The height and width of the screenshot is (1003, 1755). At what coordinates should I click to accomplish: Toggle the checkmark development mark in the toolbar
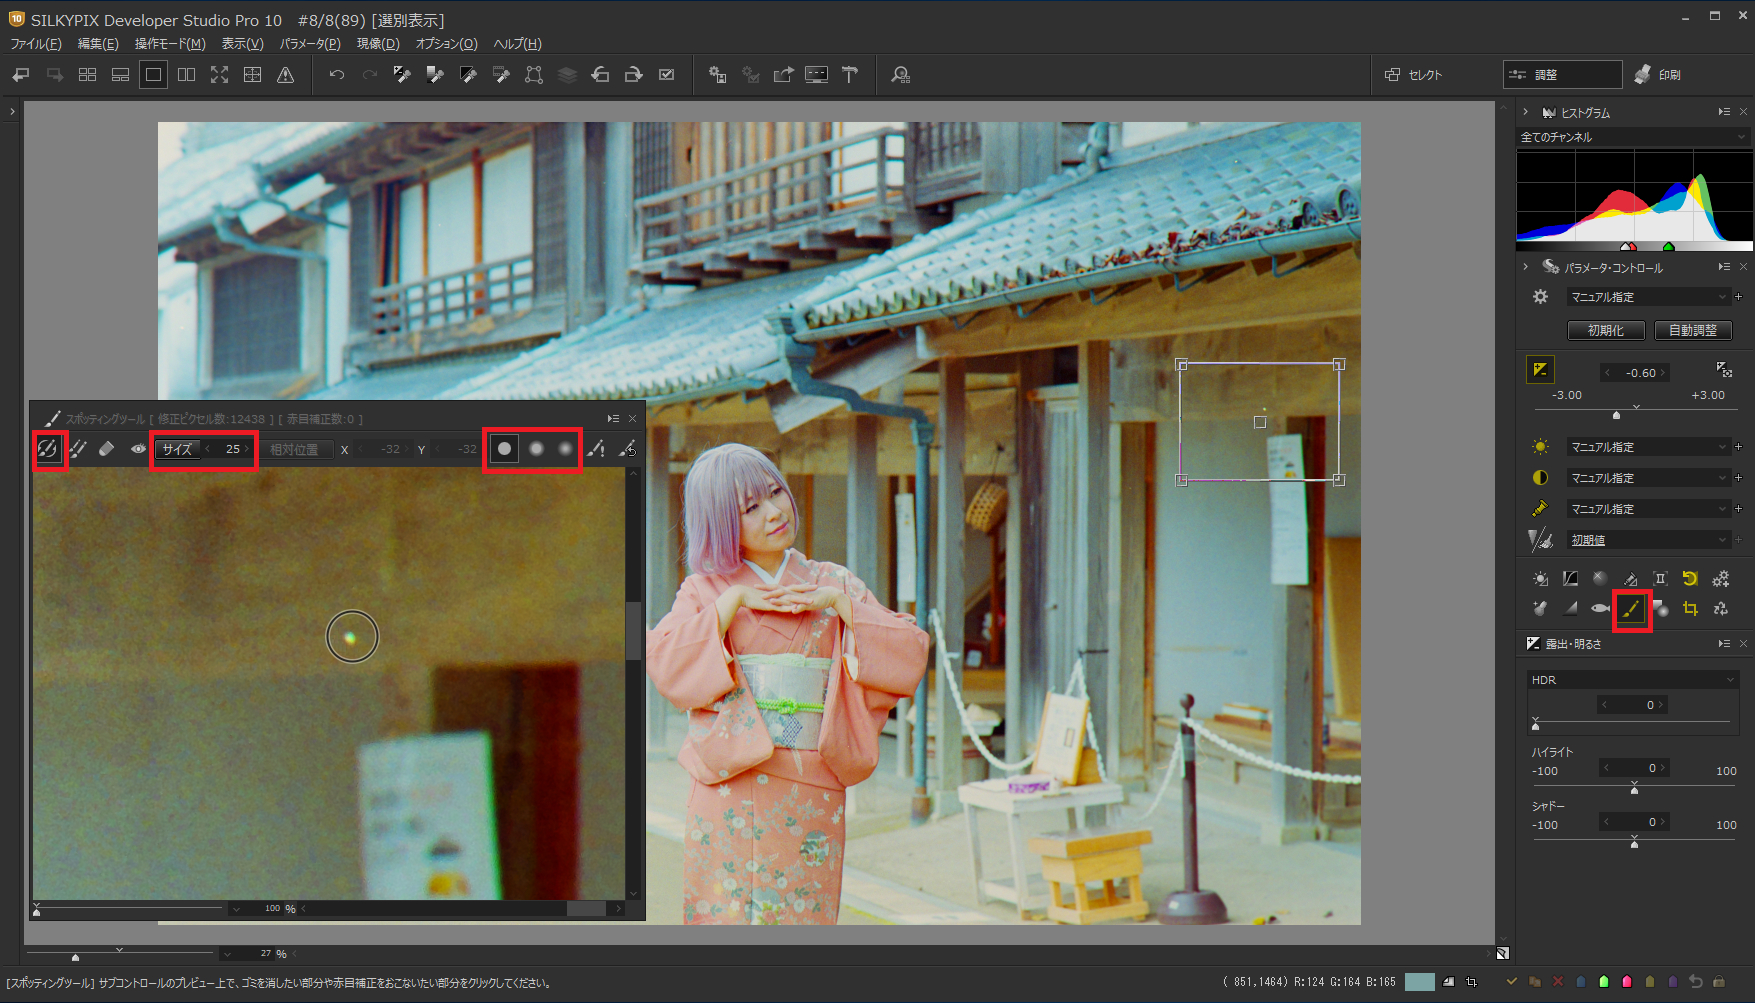point(666,75)
